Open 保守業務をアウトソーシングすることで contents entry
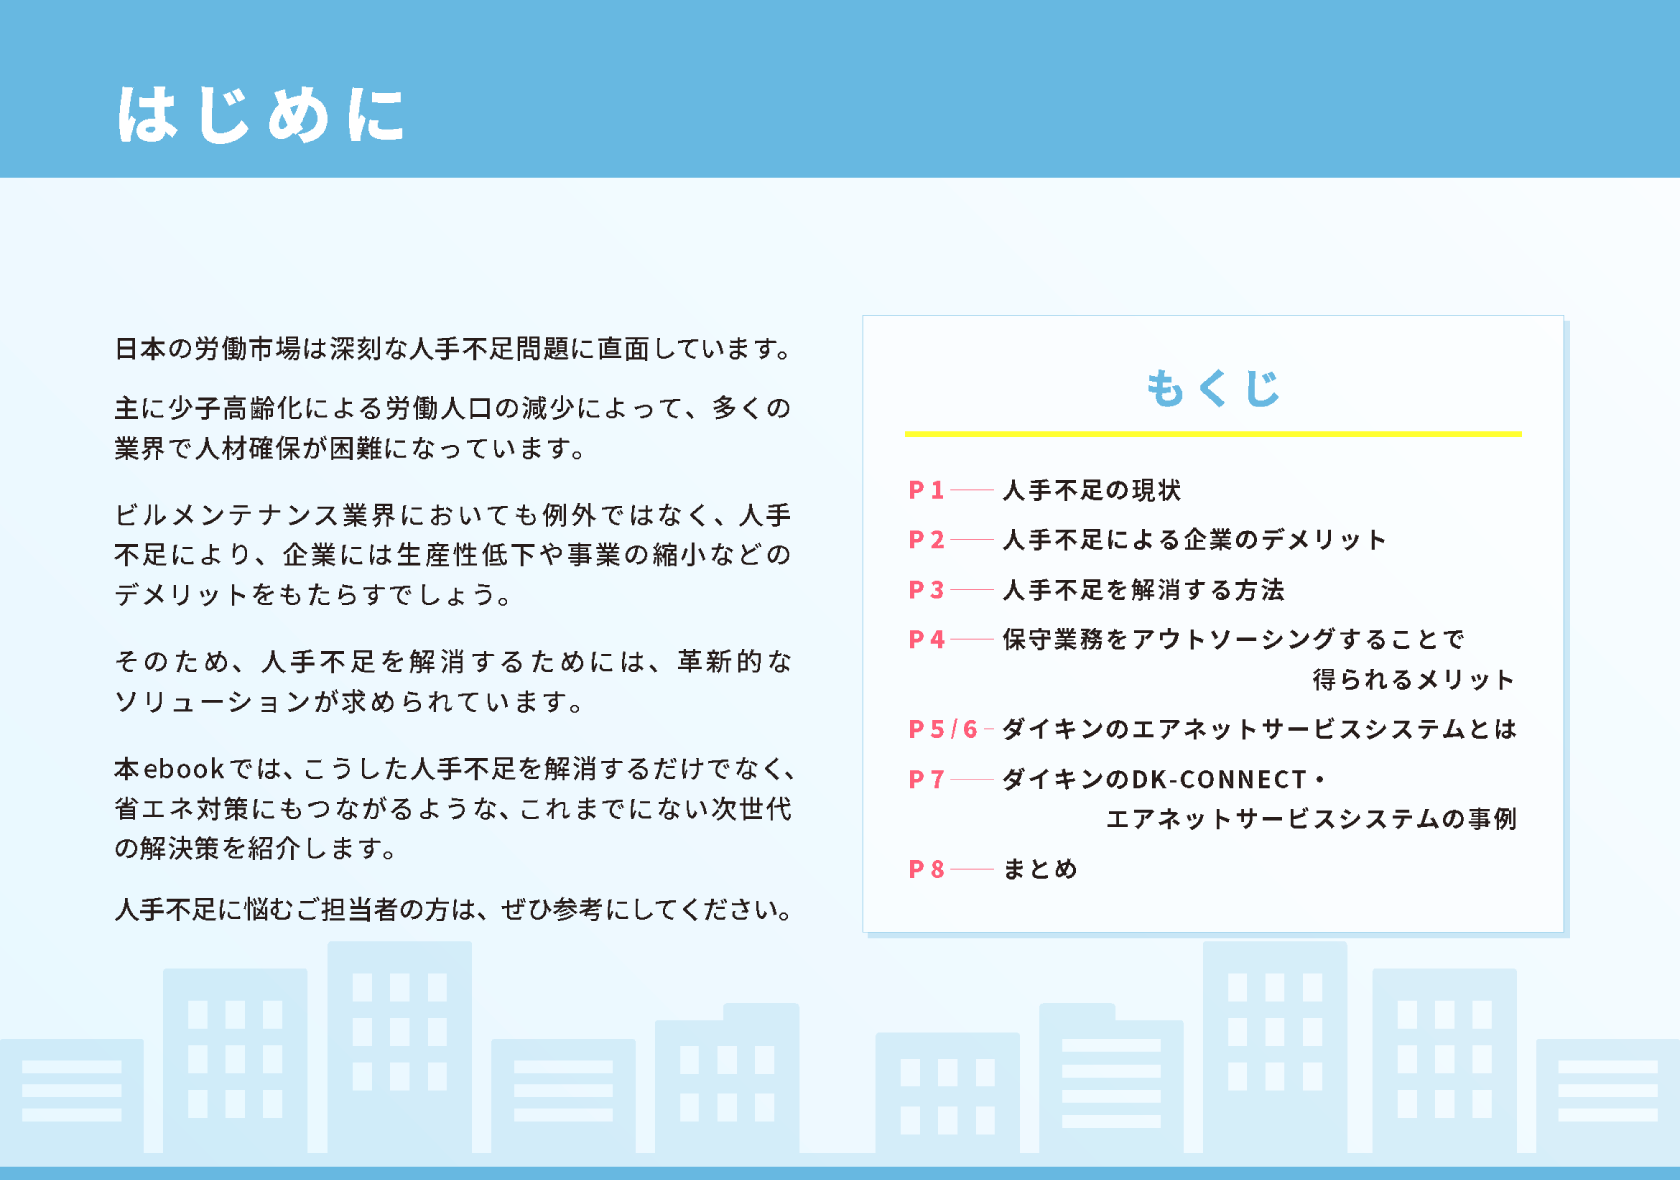The height and width of the screenshot is (1180, 1680). (x=1233, y=640)
